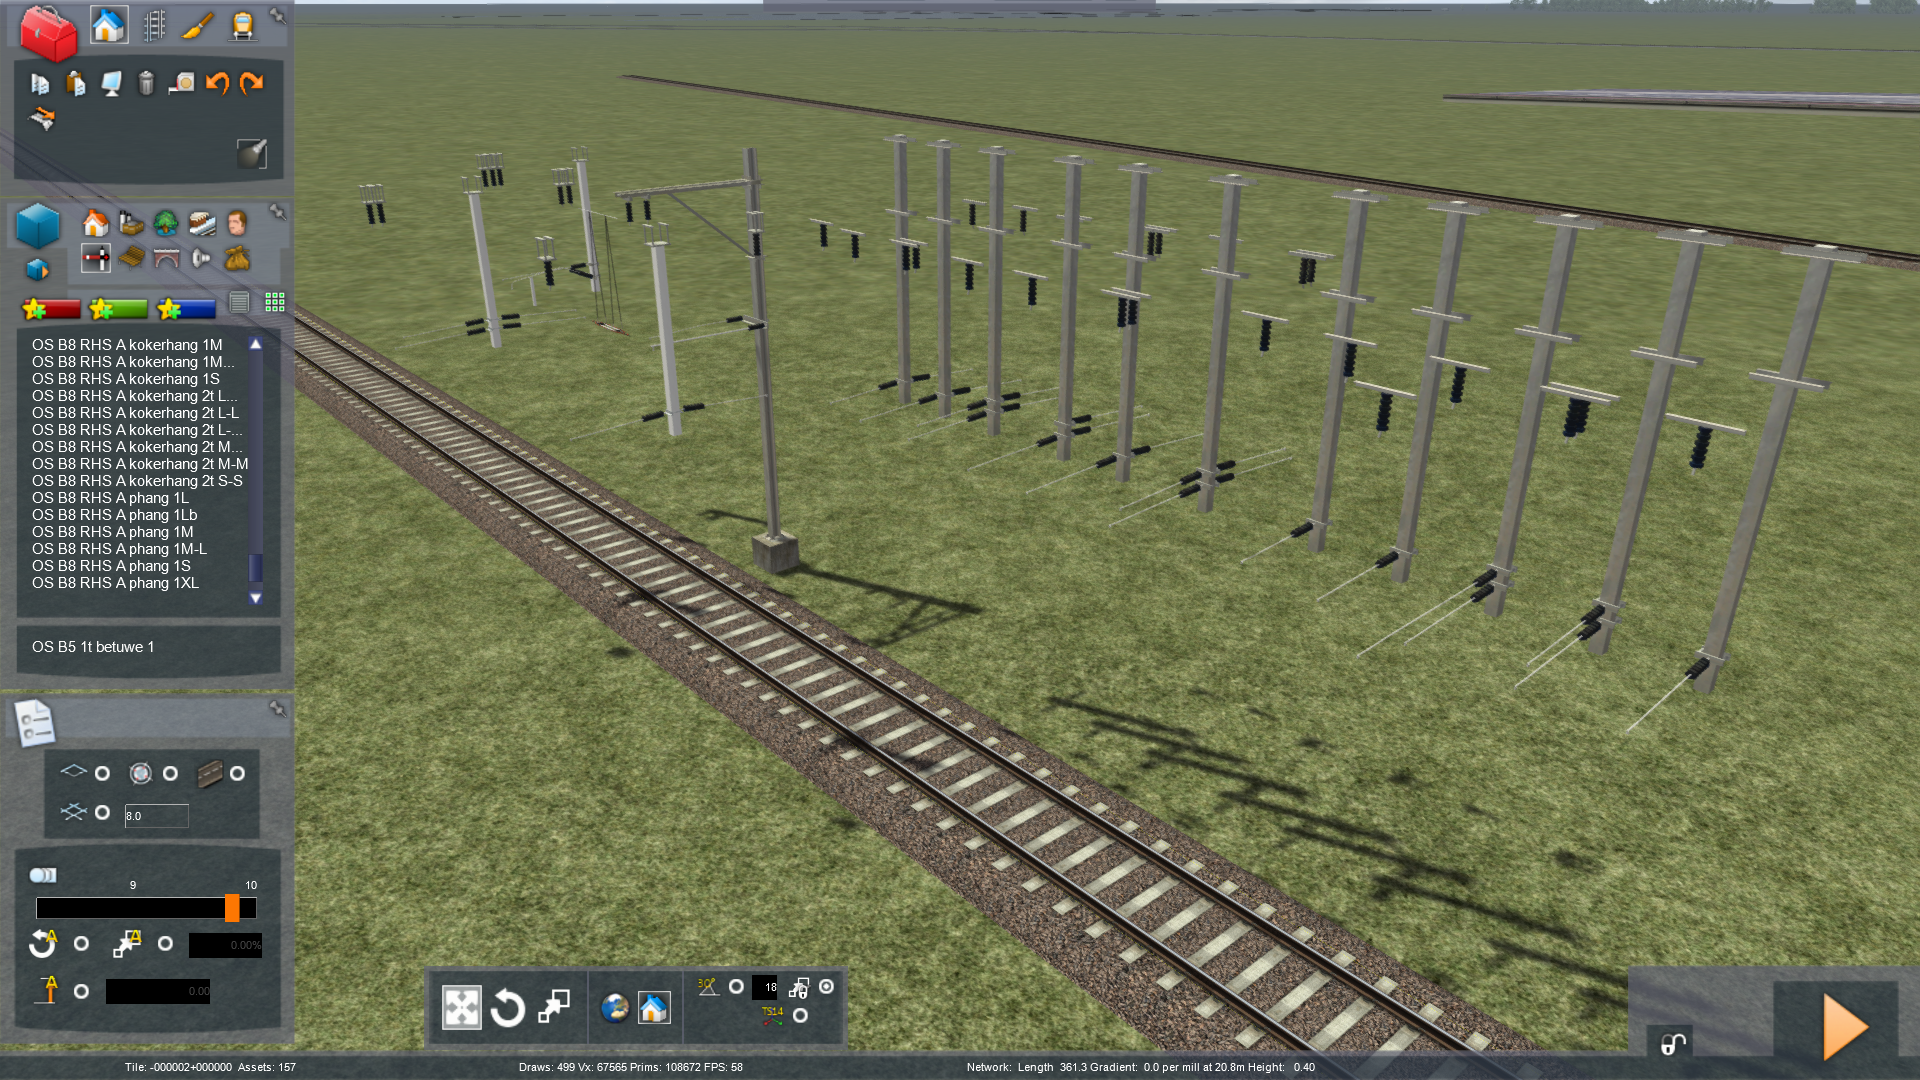Image resolution: width=1920 pixels, height=1080 pixels.
Task: Click the trash can delete icon
Action: click(x=146, y=83)
